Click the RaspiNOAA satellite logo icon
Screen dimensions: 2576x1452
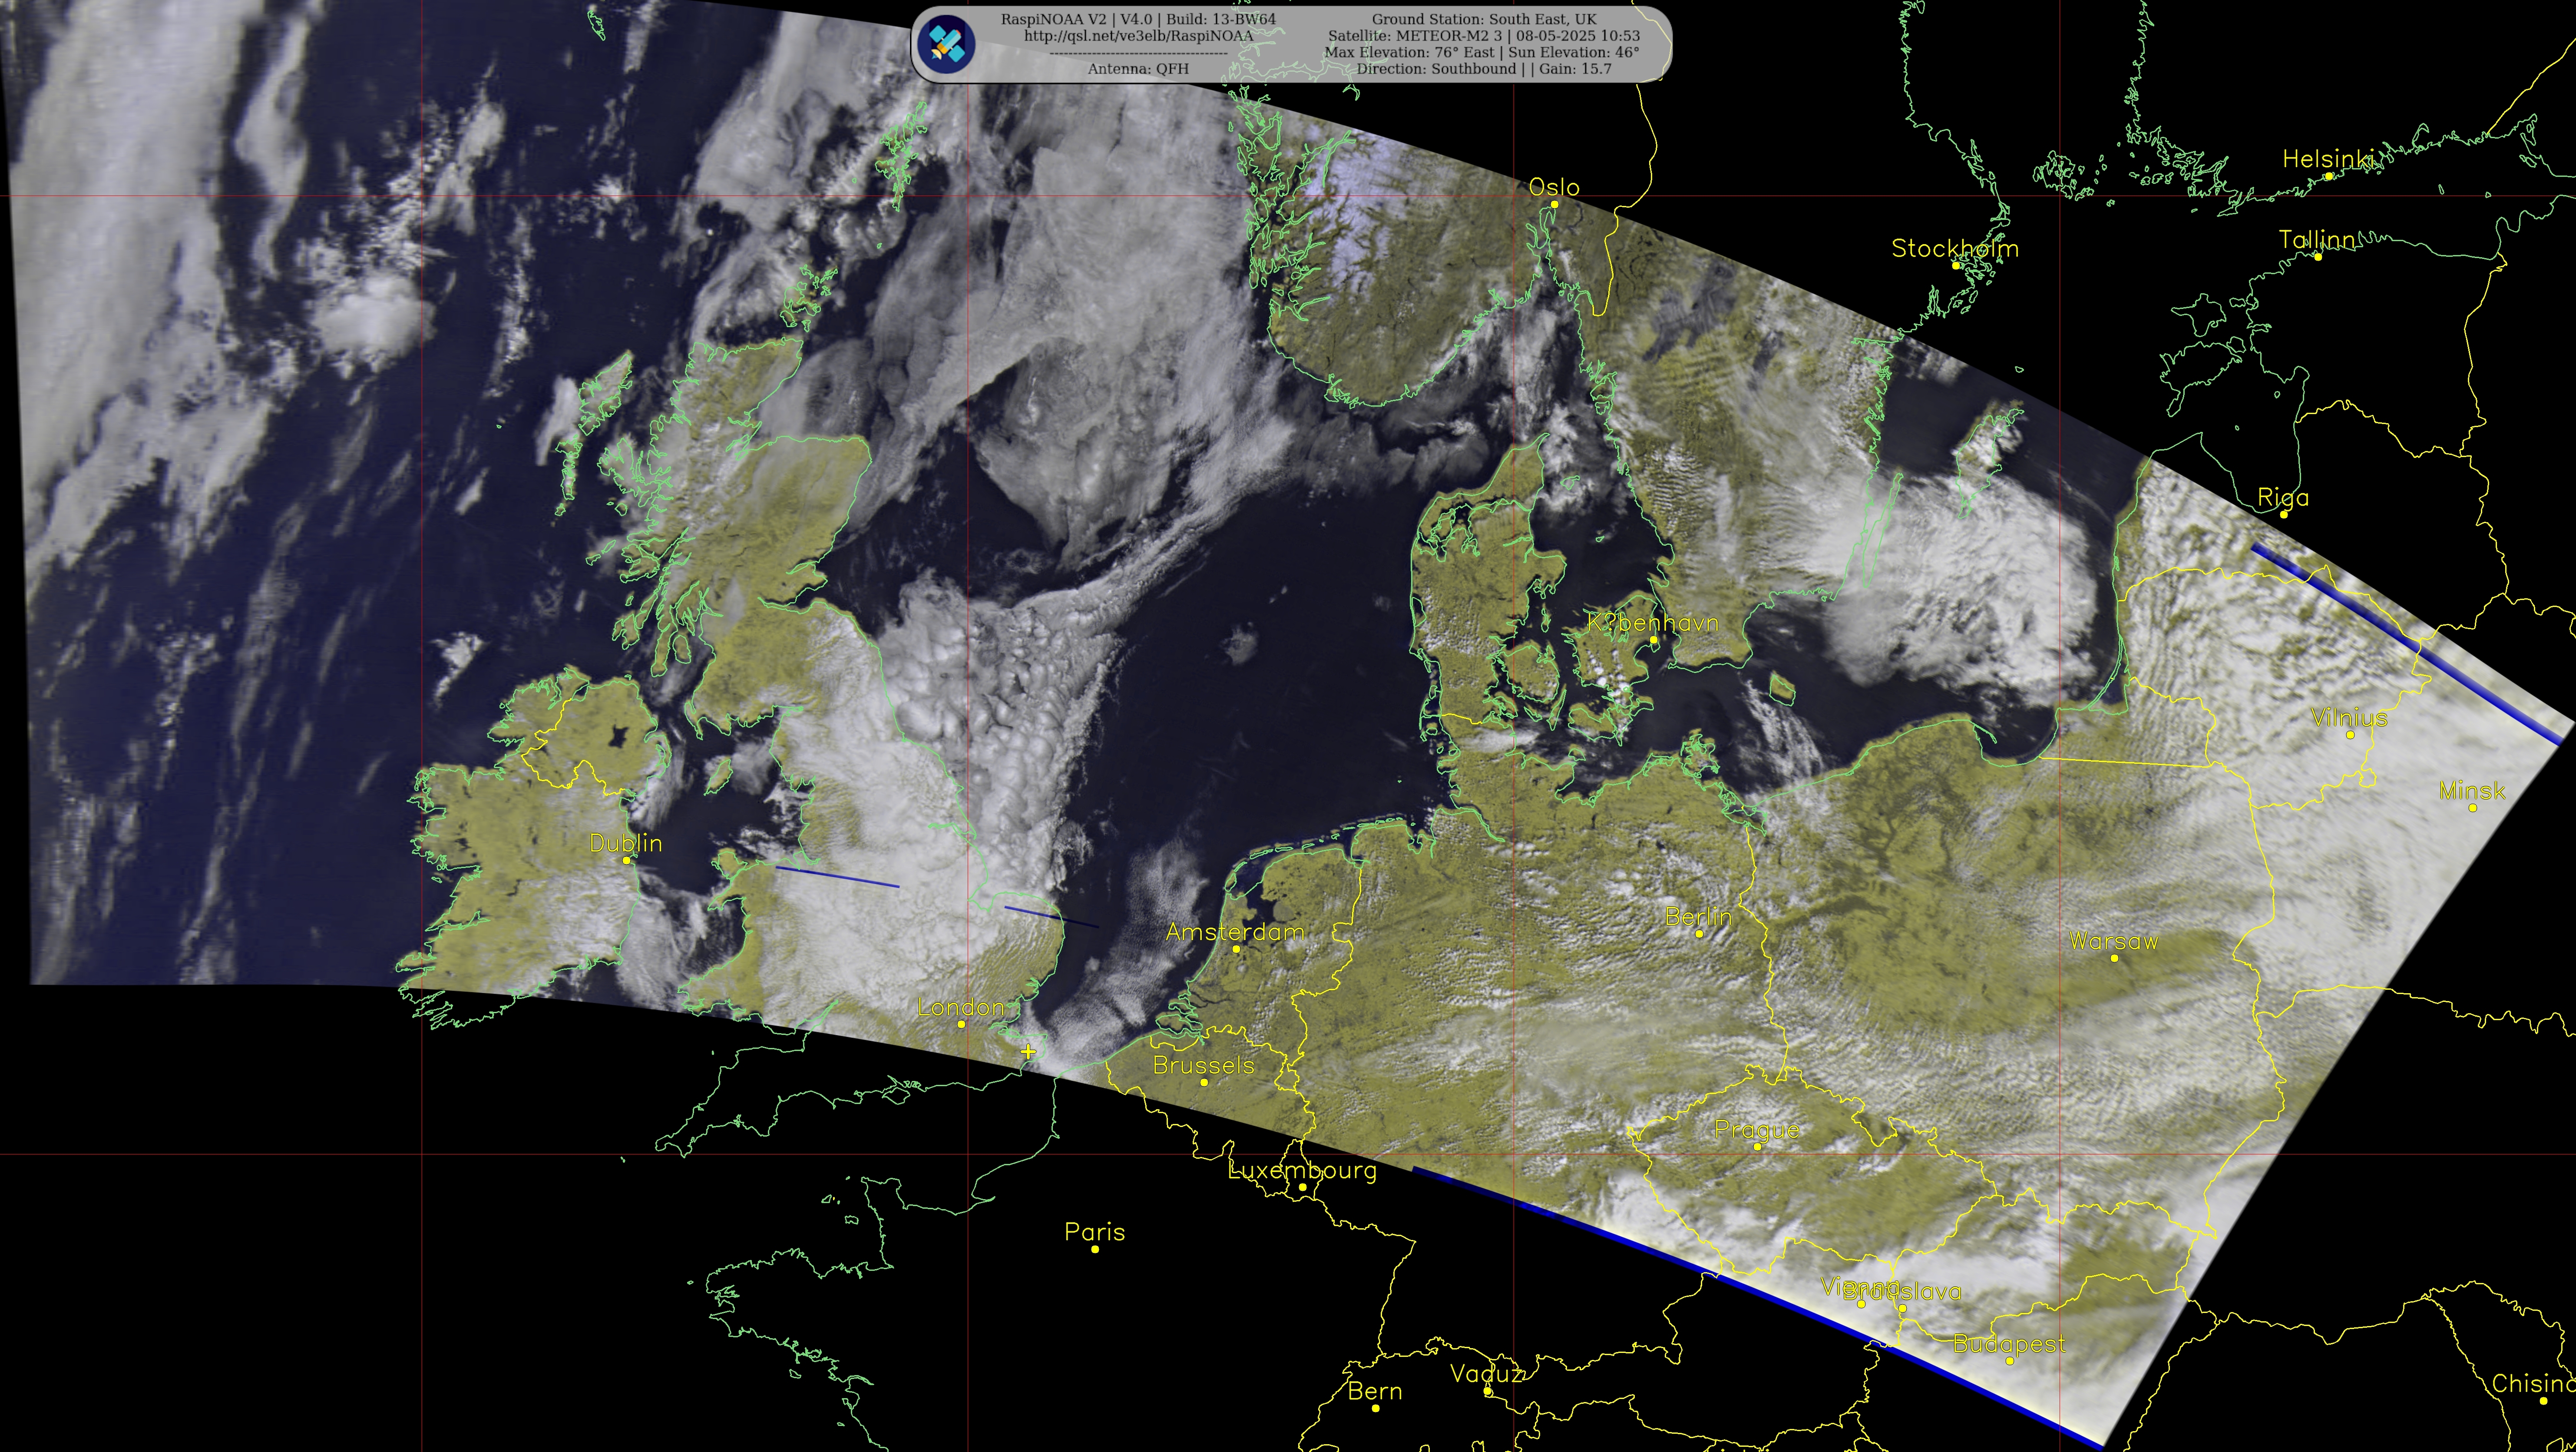(945, 43)
